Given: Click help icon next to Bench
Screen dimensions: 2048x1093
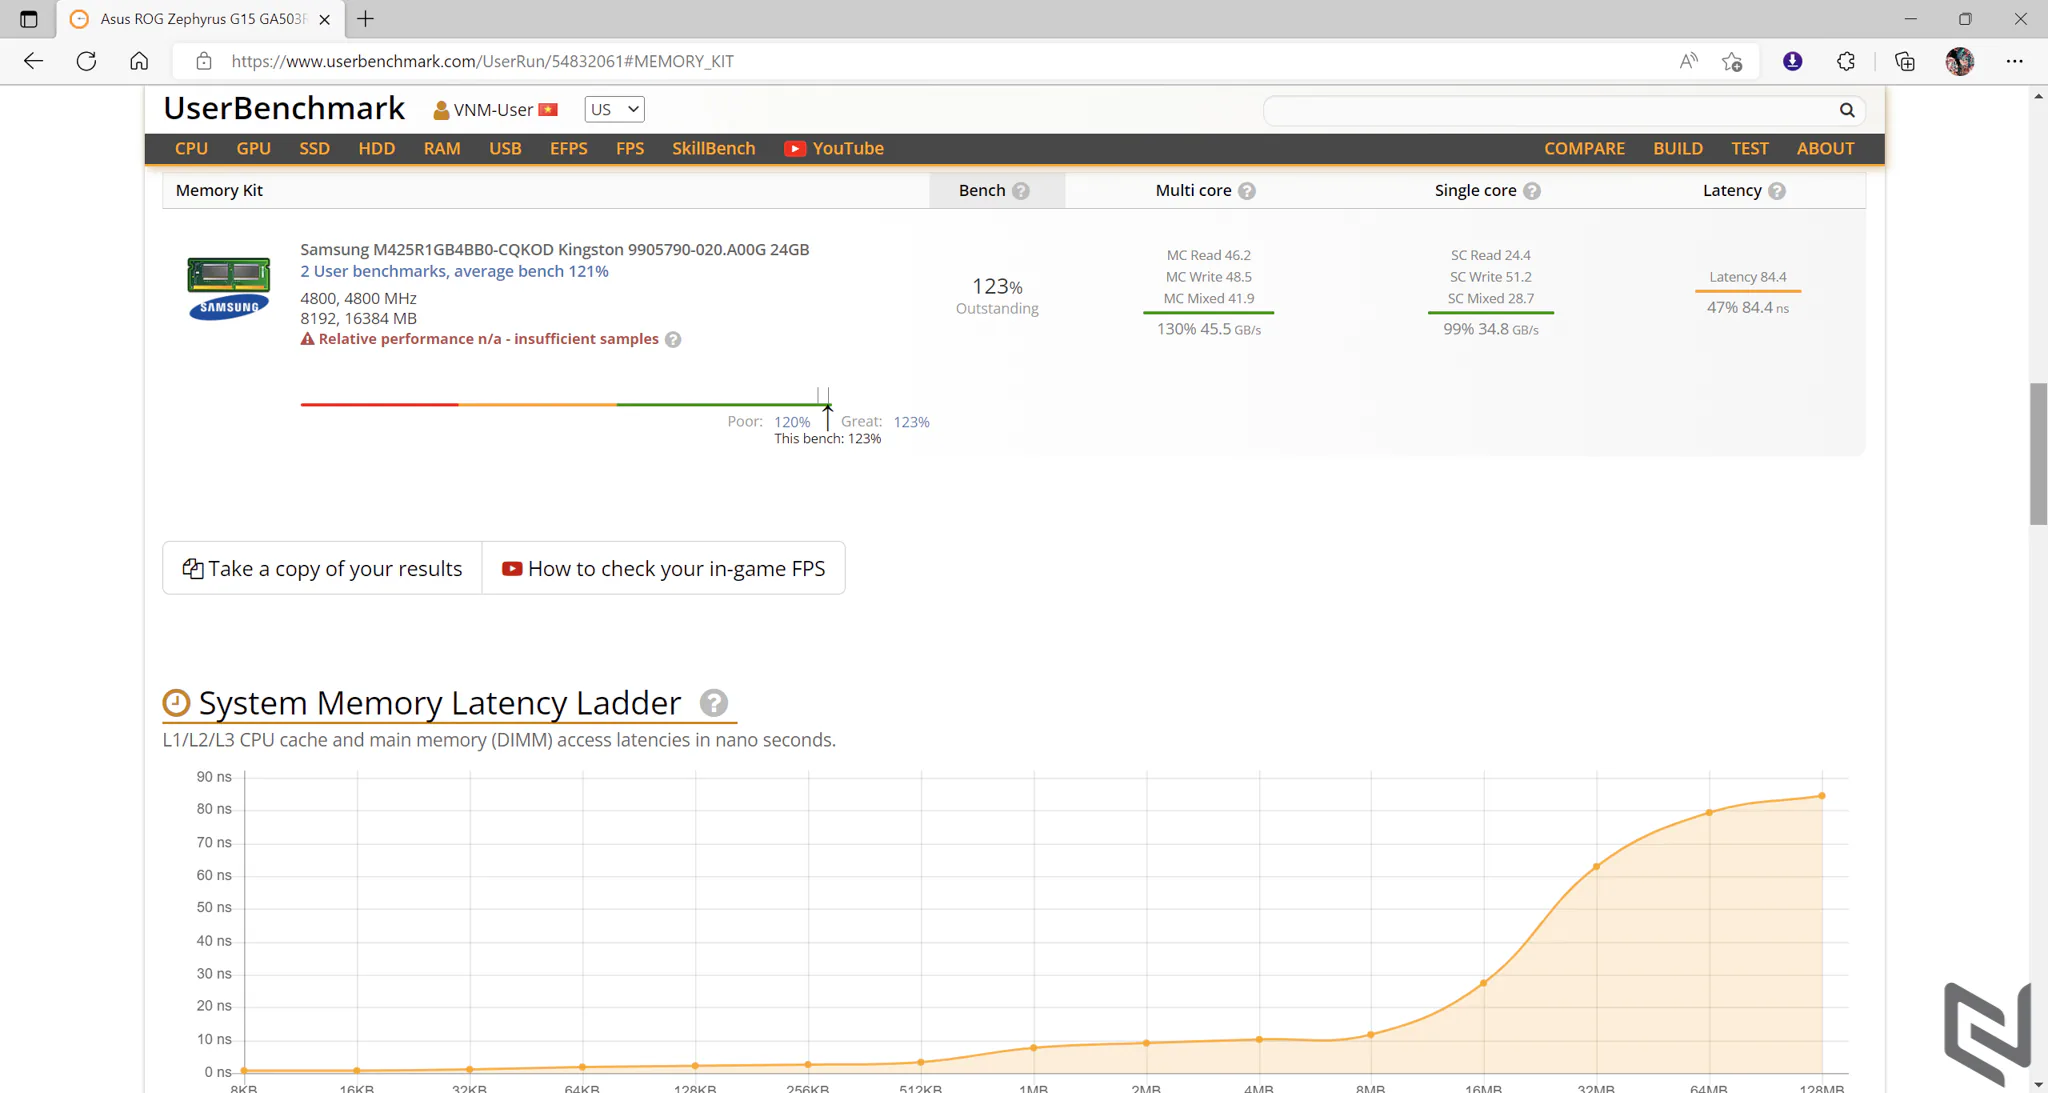Looking at the screenshot, I should point(1021,191).
